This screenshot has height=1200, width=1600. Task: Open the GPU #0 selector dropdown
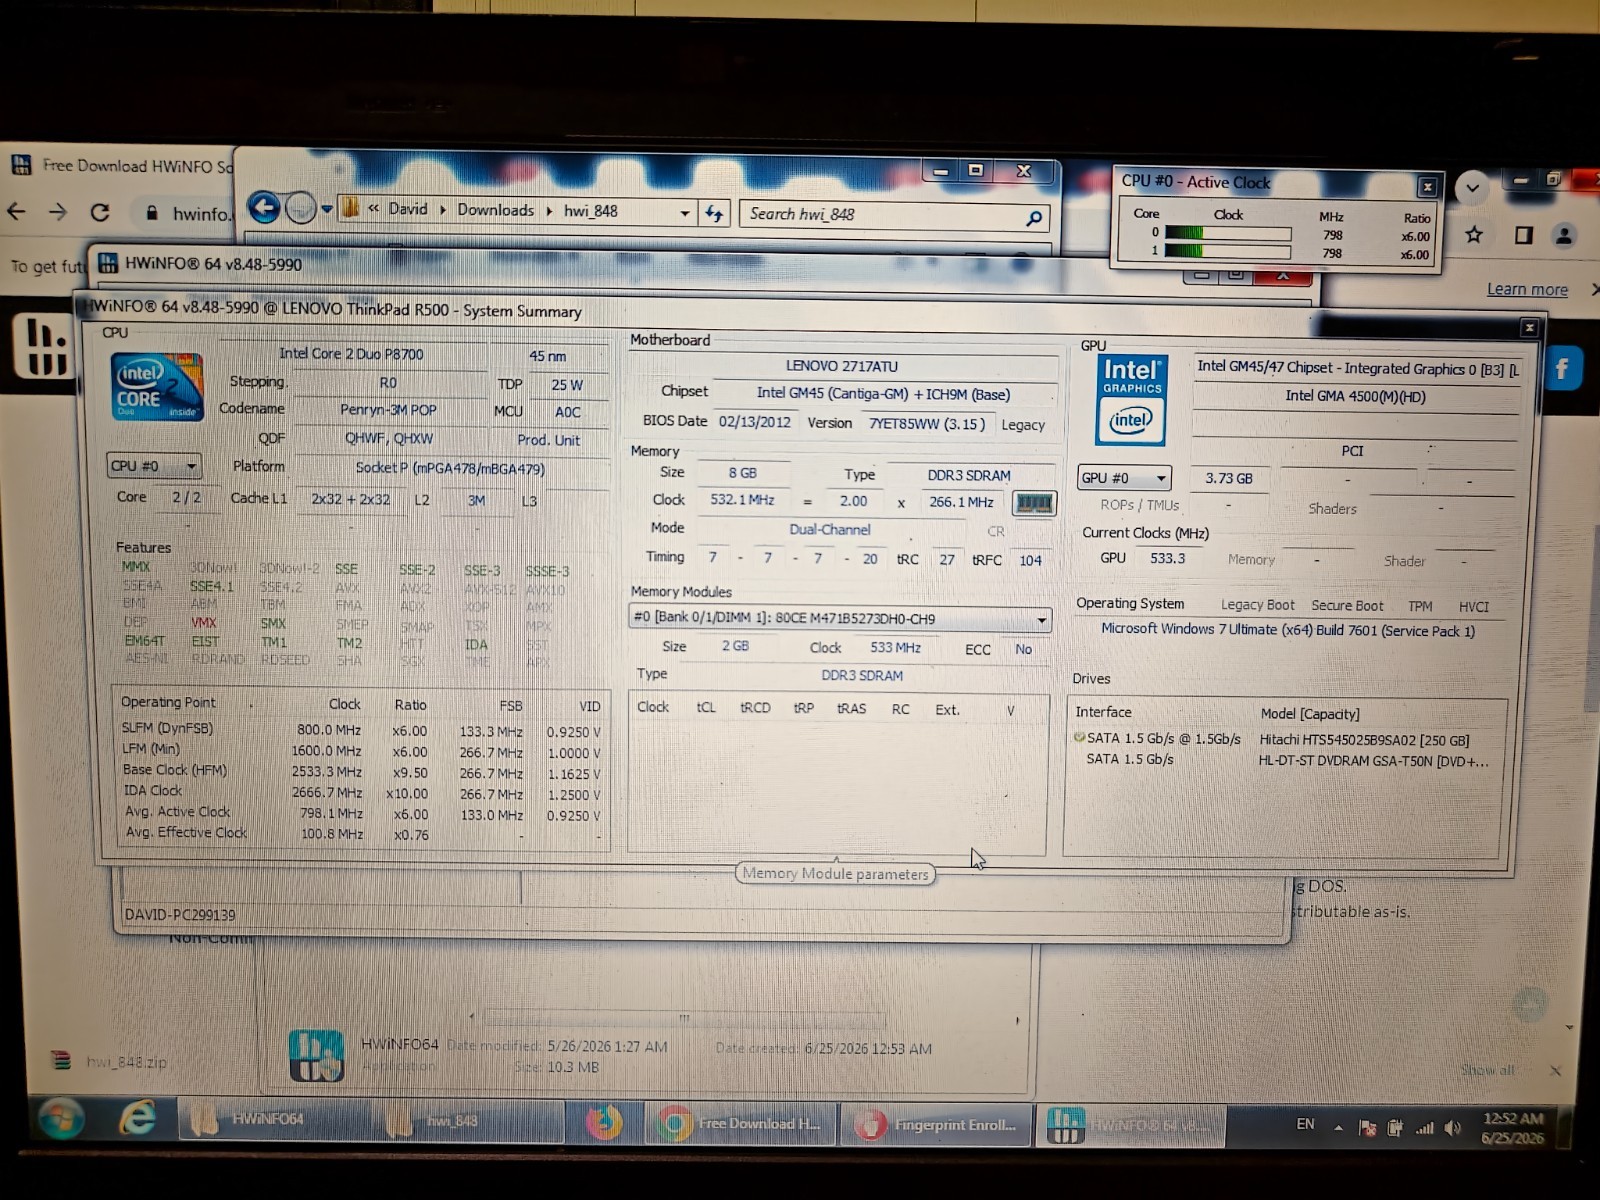coord(1123,478)
